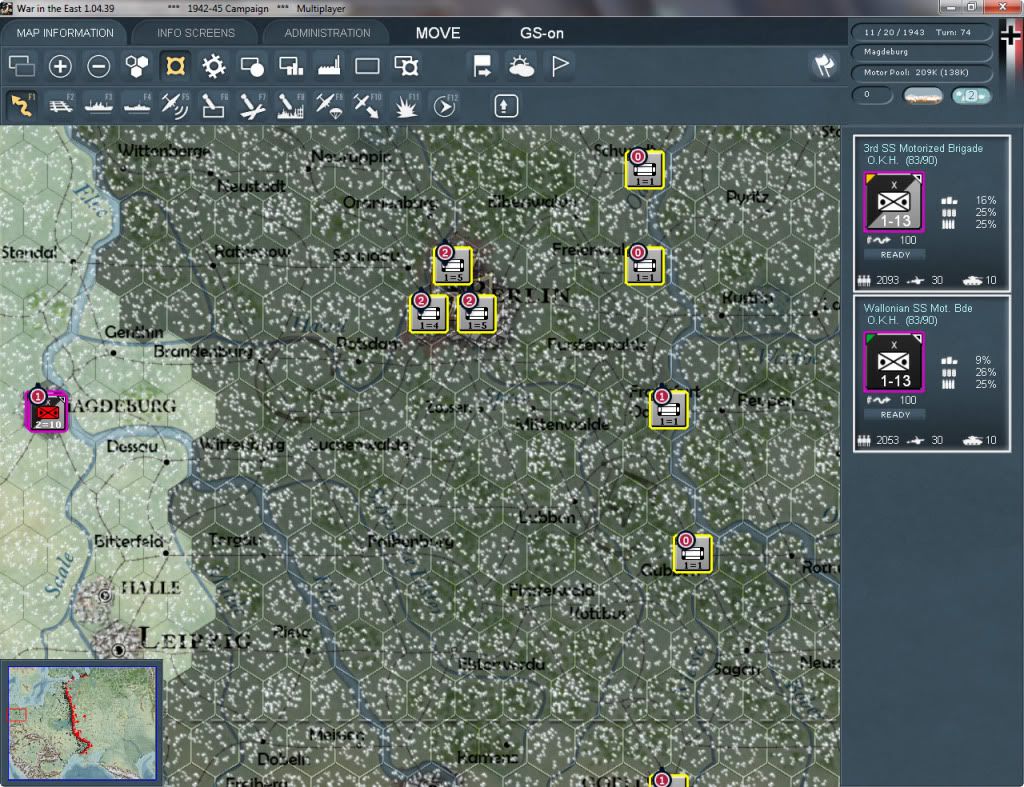Show the weather using the sun-cloud icon
1024x787 pixels.
[521, 66]
